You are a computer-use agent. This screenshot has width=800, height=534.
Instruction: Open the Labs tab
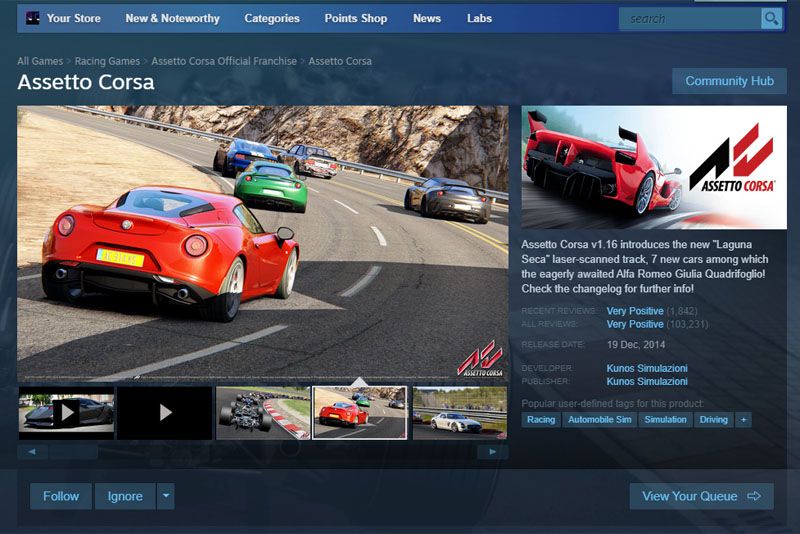point(479,18)
